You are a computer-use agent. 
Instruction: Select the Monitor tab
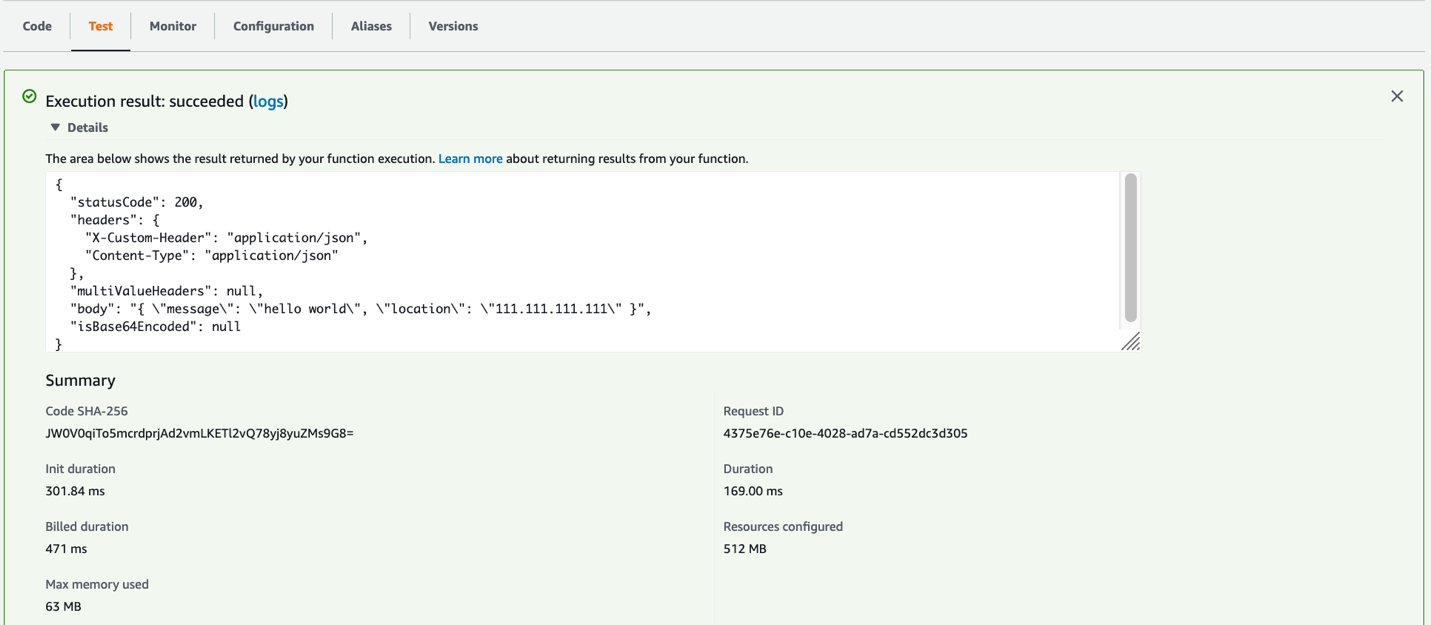172,26
